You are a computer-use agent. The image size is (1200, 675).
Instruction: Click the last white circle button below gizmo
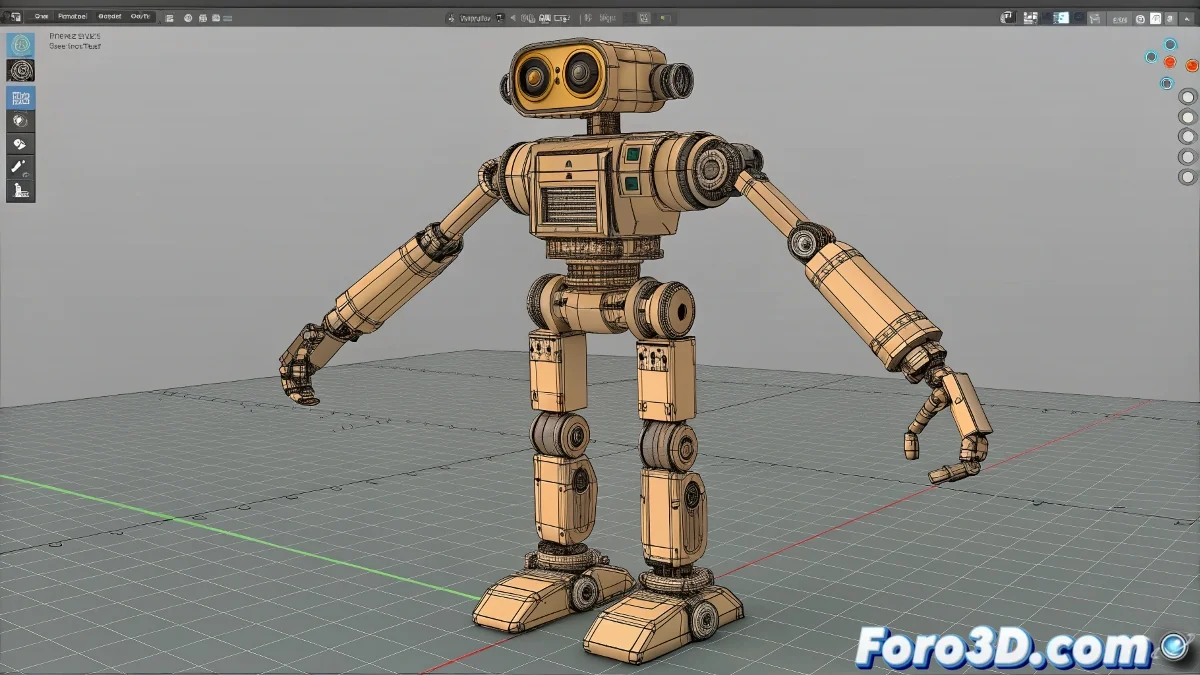point(1187,177)
